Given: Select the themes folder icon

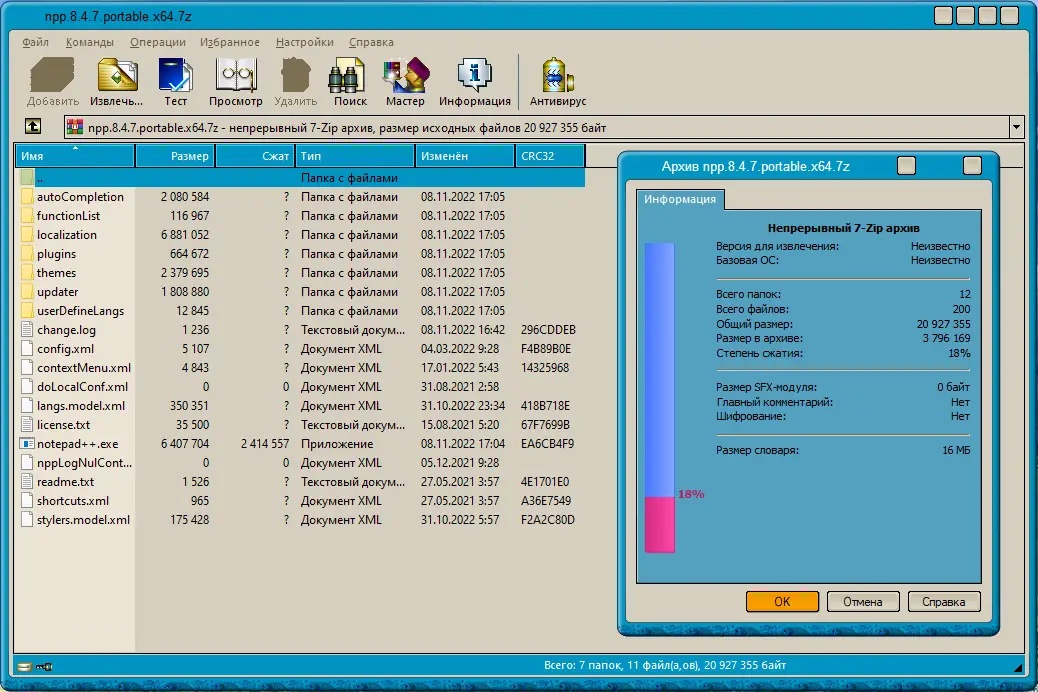Looking at the screenshot, I should pyautogui.click(x=26, y=273).
